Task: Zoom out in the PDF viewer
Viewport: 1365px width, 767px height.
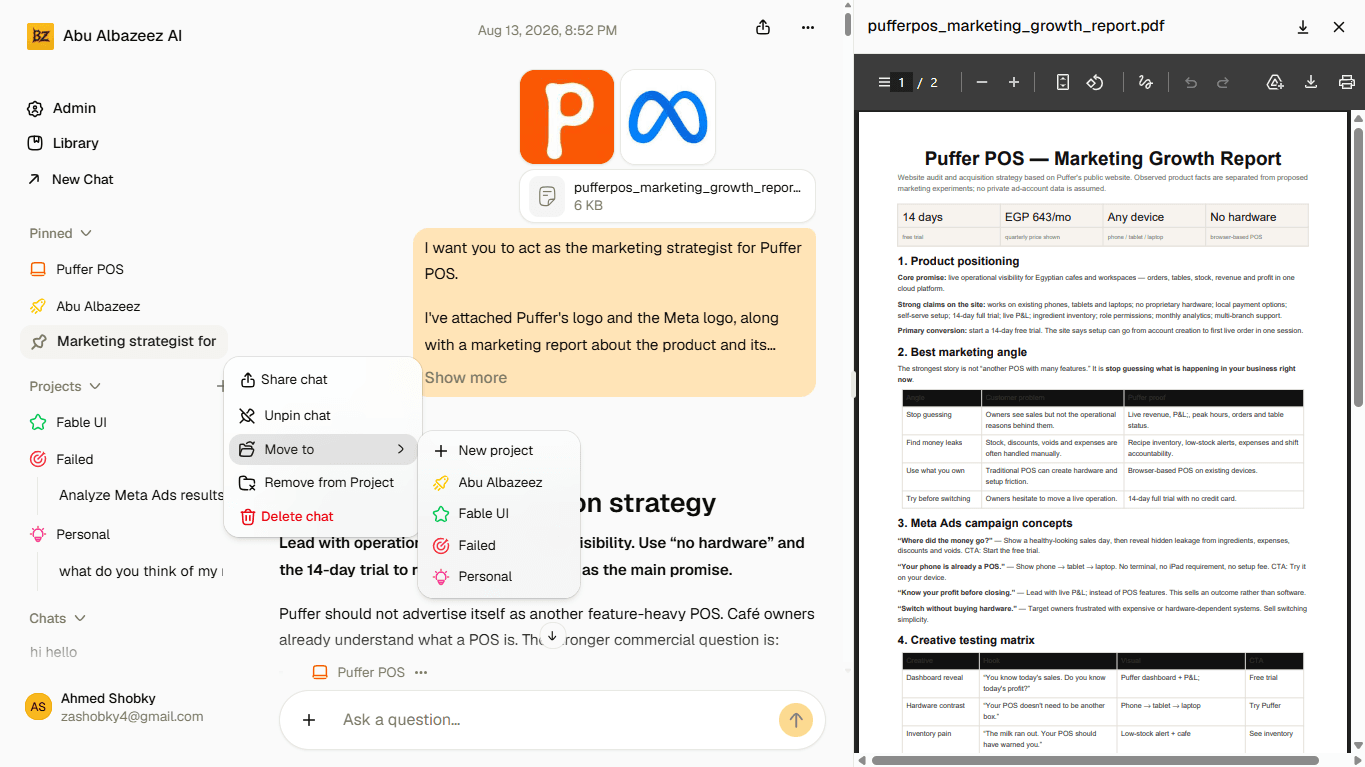Action: click(982, 82)
